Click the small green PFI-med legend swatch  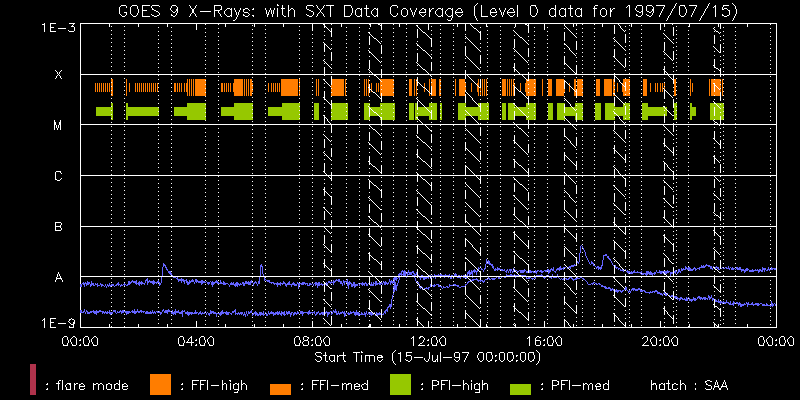[520, 388]
